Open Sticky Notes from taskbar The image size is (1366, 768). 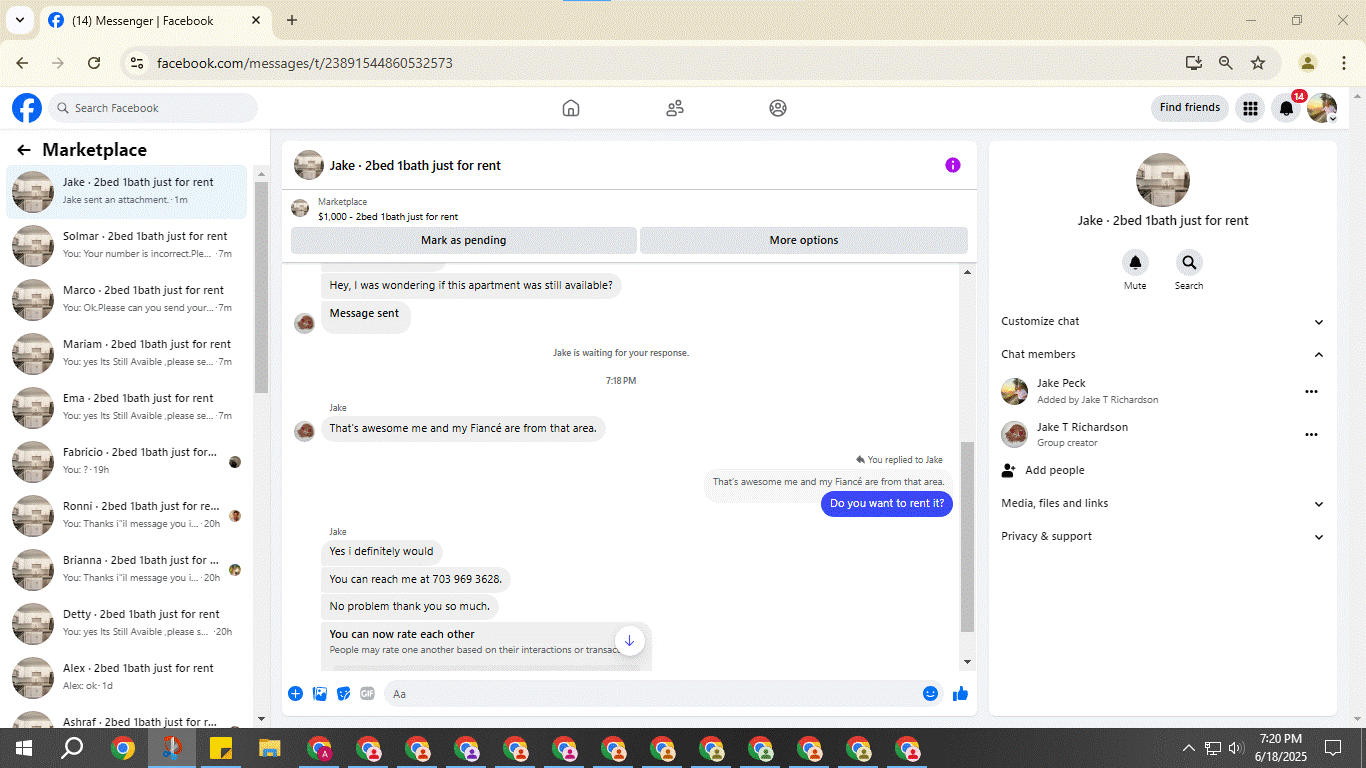tap(221, 747)
